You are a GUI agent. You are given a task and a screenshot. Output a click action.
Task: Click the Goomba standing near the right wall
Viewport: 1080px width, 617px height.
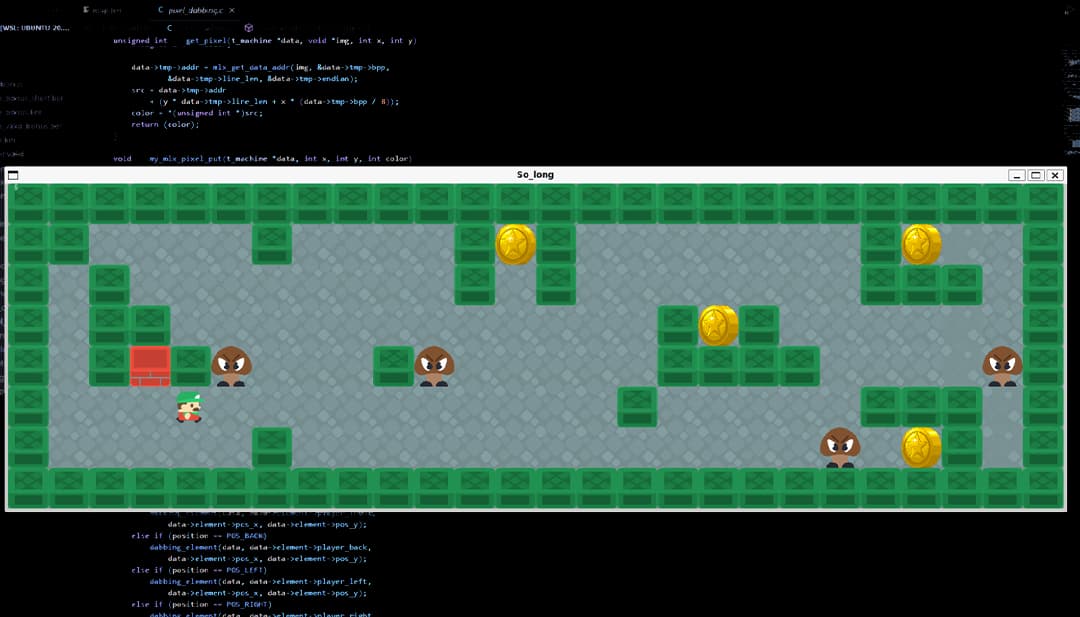tap(1001, 366)
